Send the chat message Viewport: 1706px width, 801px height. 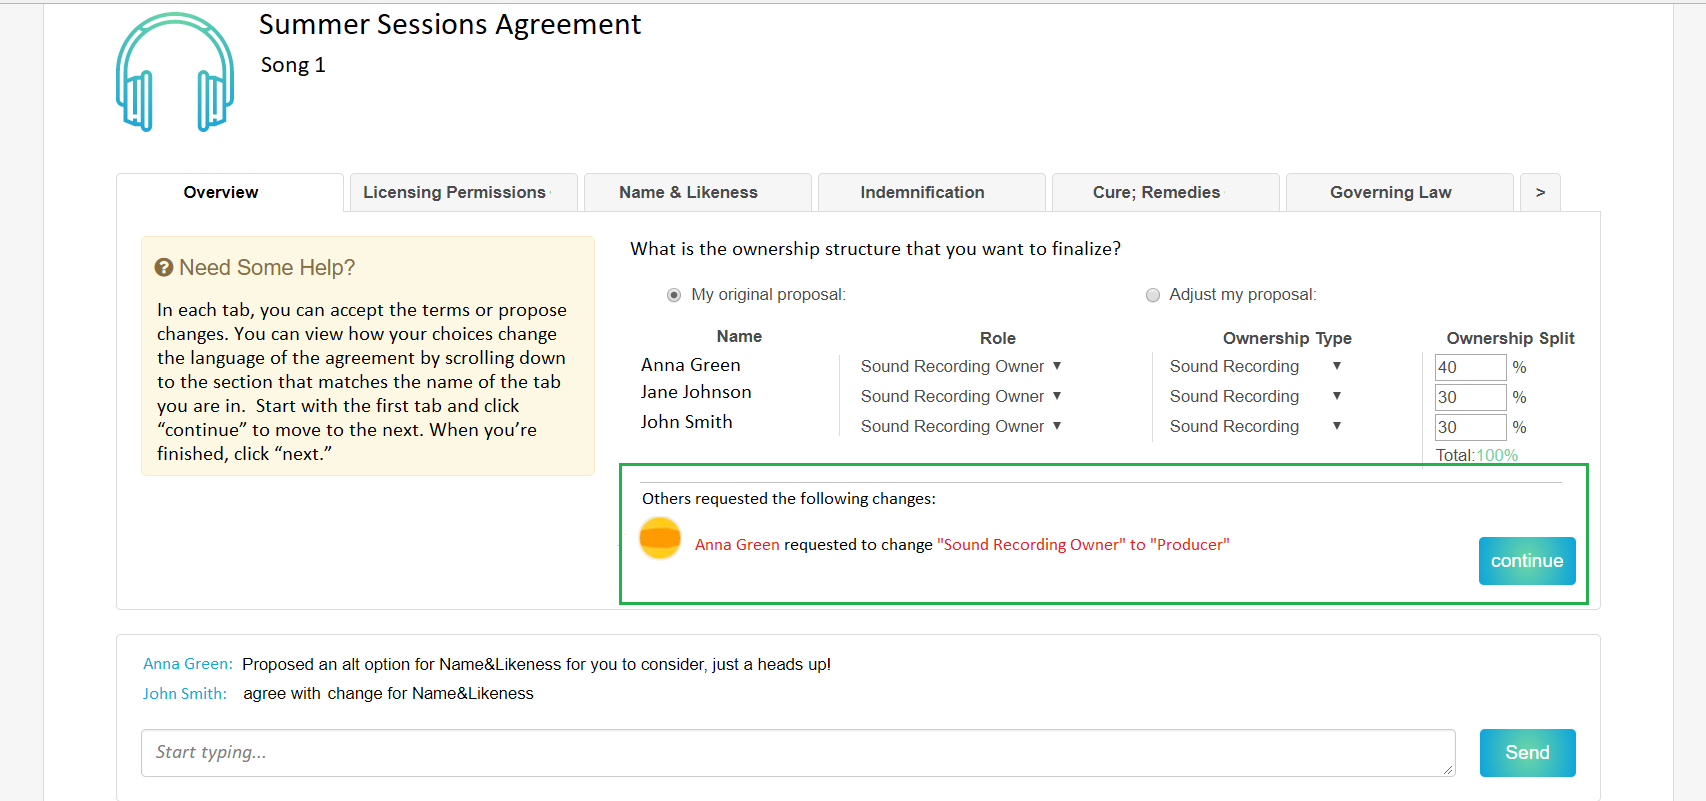1527,753
